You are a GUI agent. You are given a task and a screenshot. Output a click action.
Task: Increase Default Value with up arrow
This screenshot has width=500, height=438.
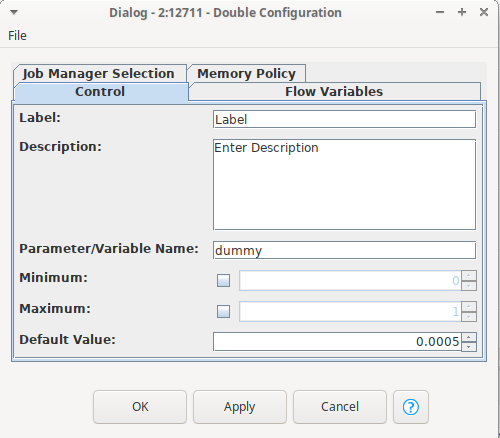click(469, 337)
